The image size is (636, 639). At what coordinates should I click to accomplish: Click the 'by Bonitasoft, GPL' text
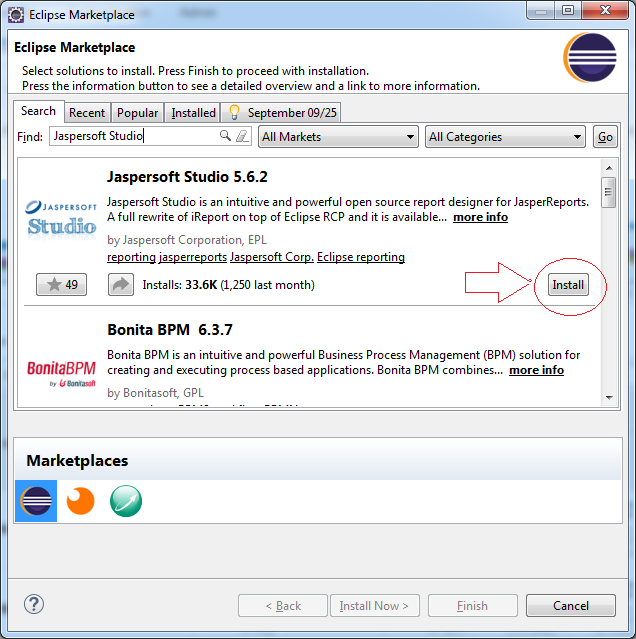coord(155,393)
